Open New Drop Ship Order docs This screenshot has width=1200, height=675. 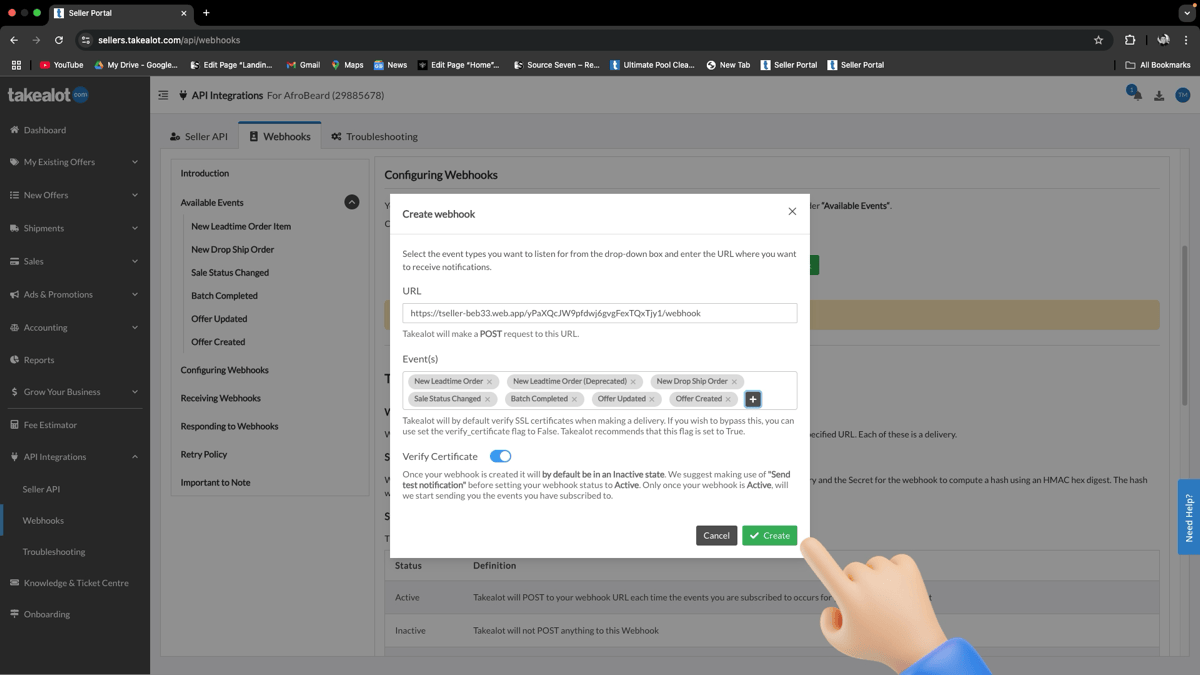[x=232, y=249]
